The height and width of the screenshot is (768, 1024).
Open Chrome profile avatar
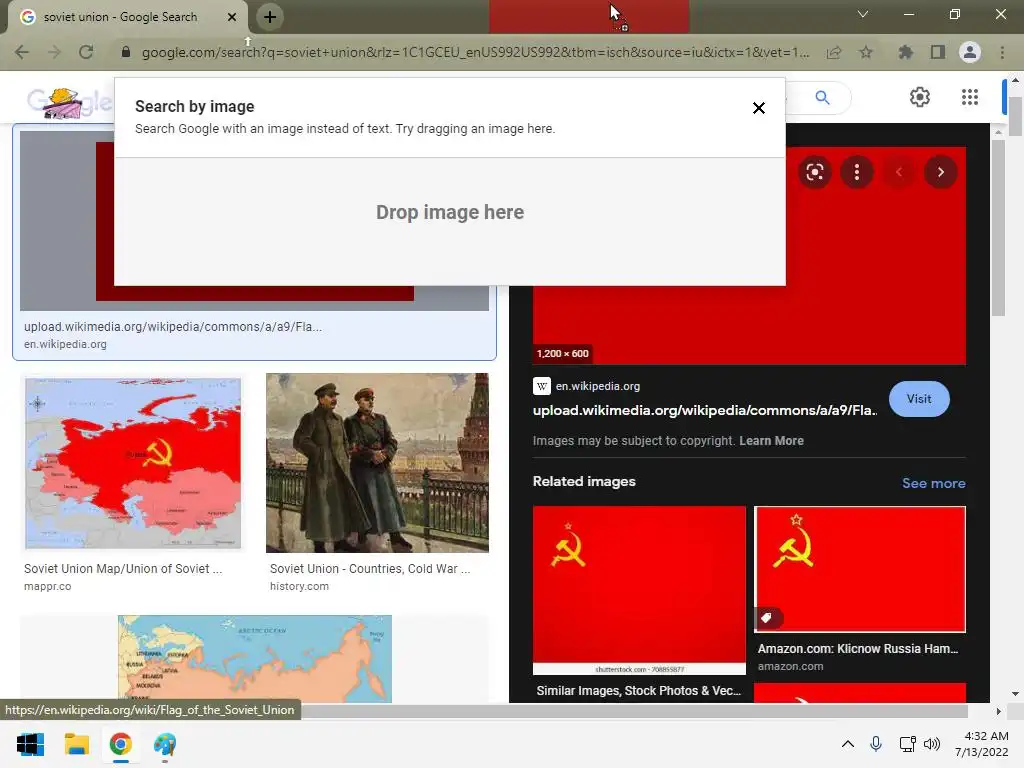(x=970, y=52)
